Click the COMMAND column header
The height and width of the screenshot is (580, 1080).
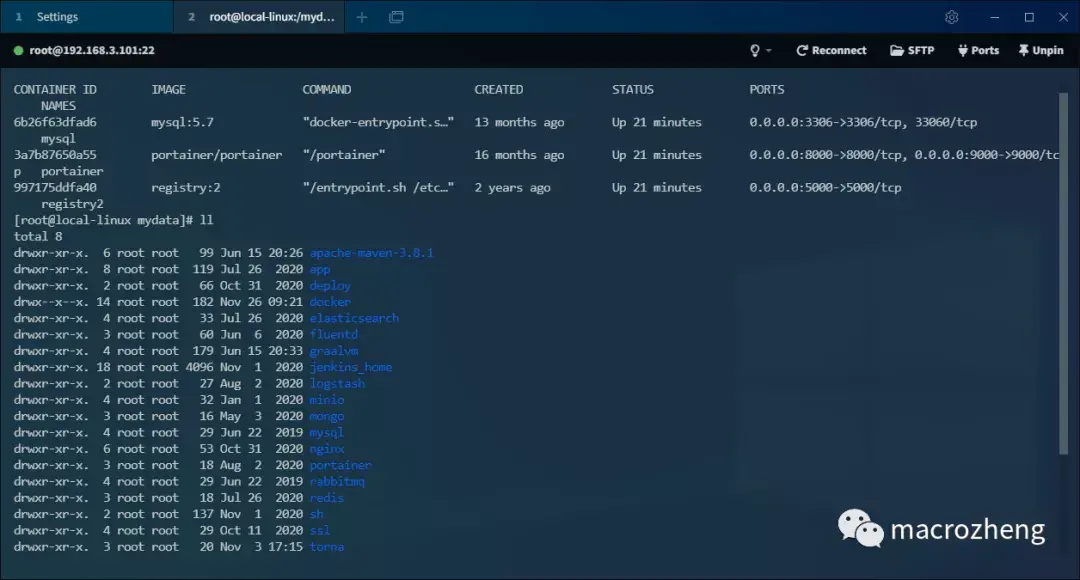[326, 90]
